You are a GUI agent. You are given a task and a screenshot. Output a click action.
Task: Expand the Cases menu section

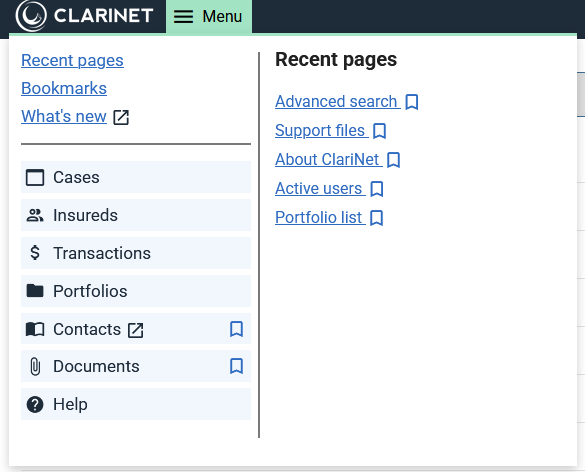(136, 177)
